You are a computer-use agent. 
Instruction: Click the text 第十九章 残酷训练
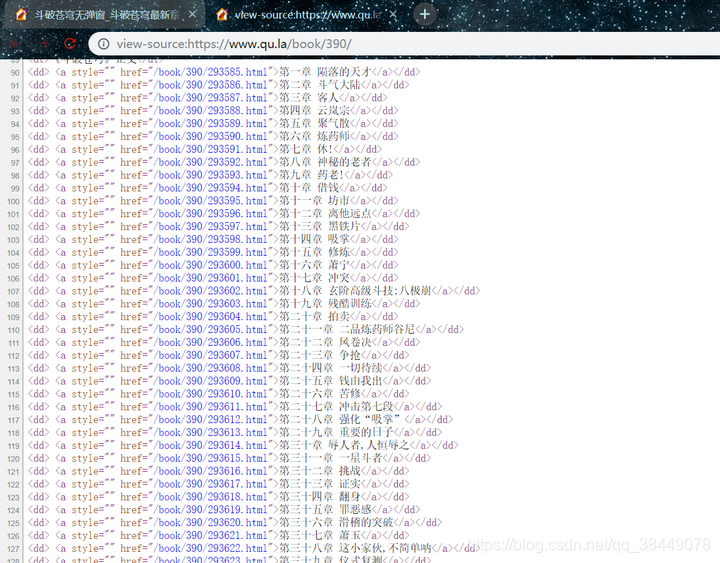pos(325,304)
